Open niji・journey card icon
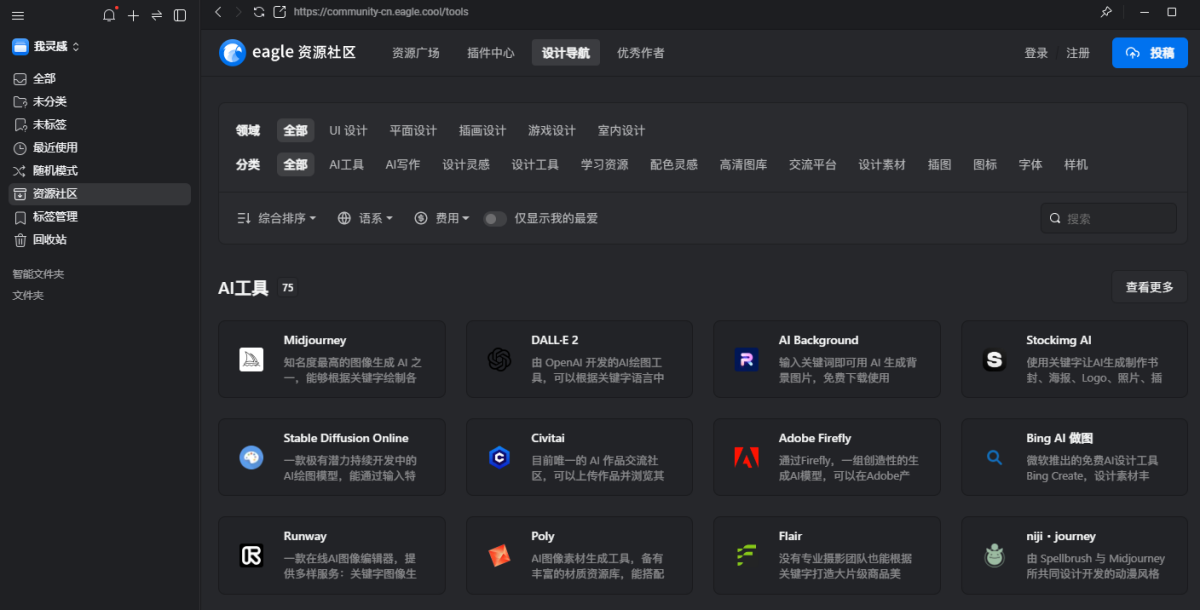 pyautogui.click(x=994, y=555)
